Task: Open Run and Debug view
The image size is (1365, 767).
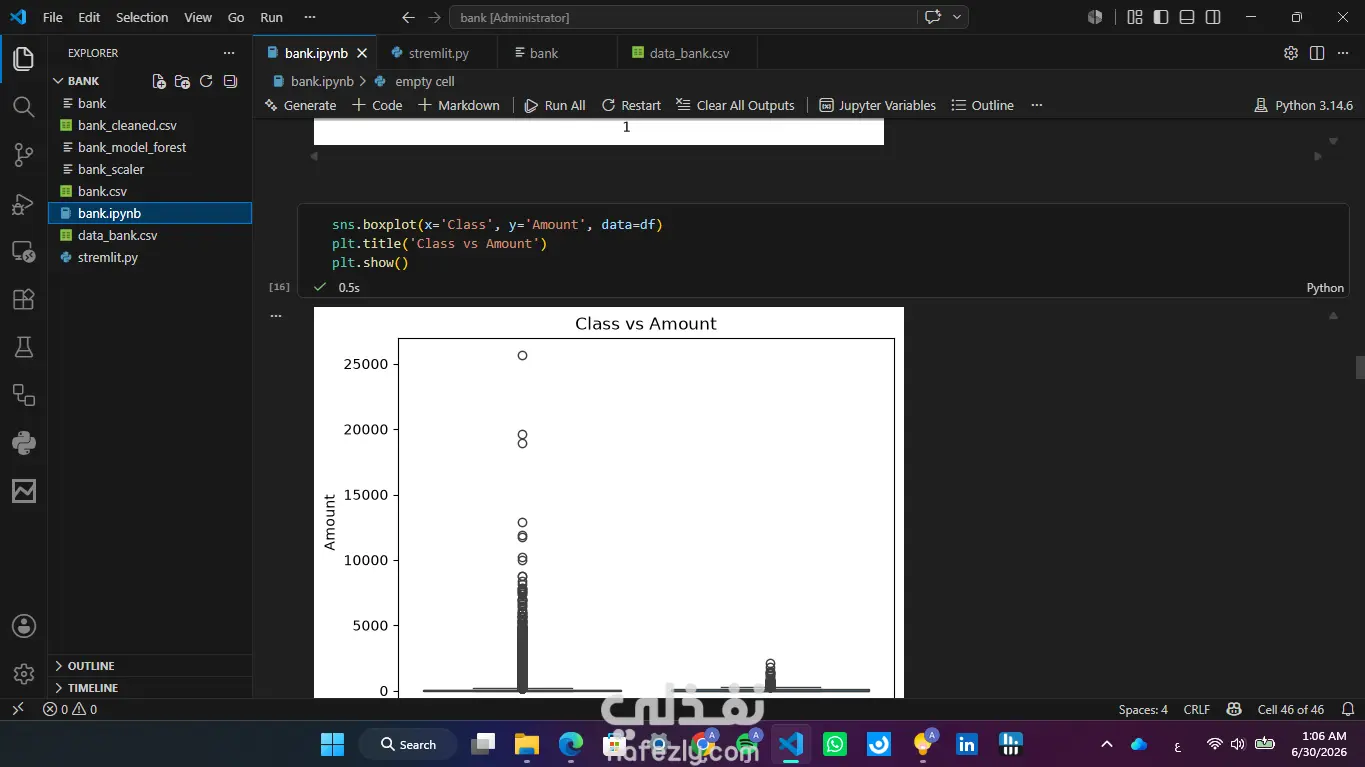Action: [x=24, y=203]
